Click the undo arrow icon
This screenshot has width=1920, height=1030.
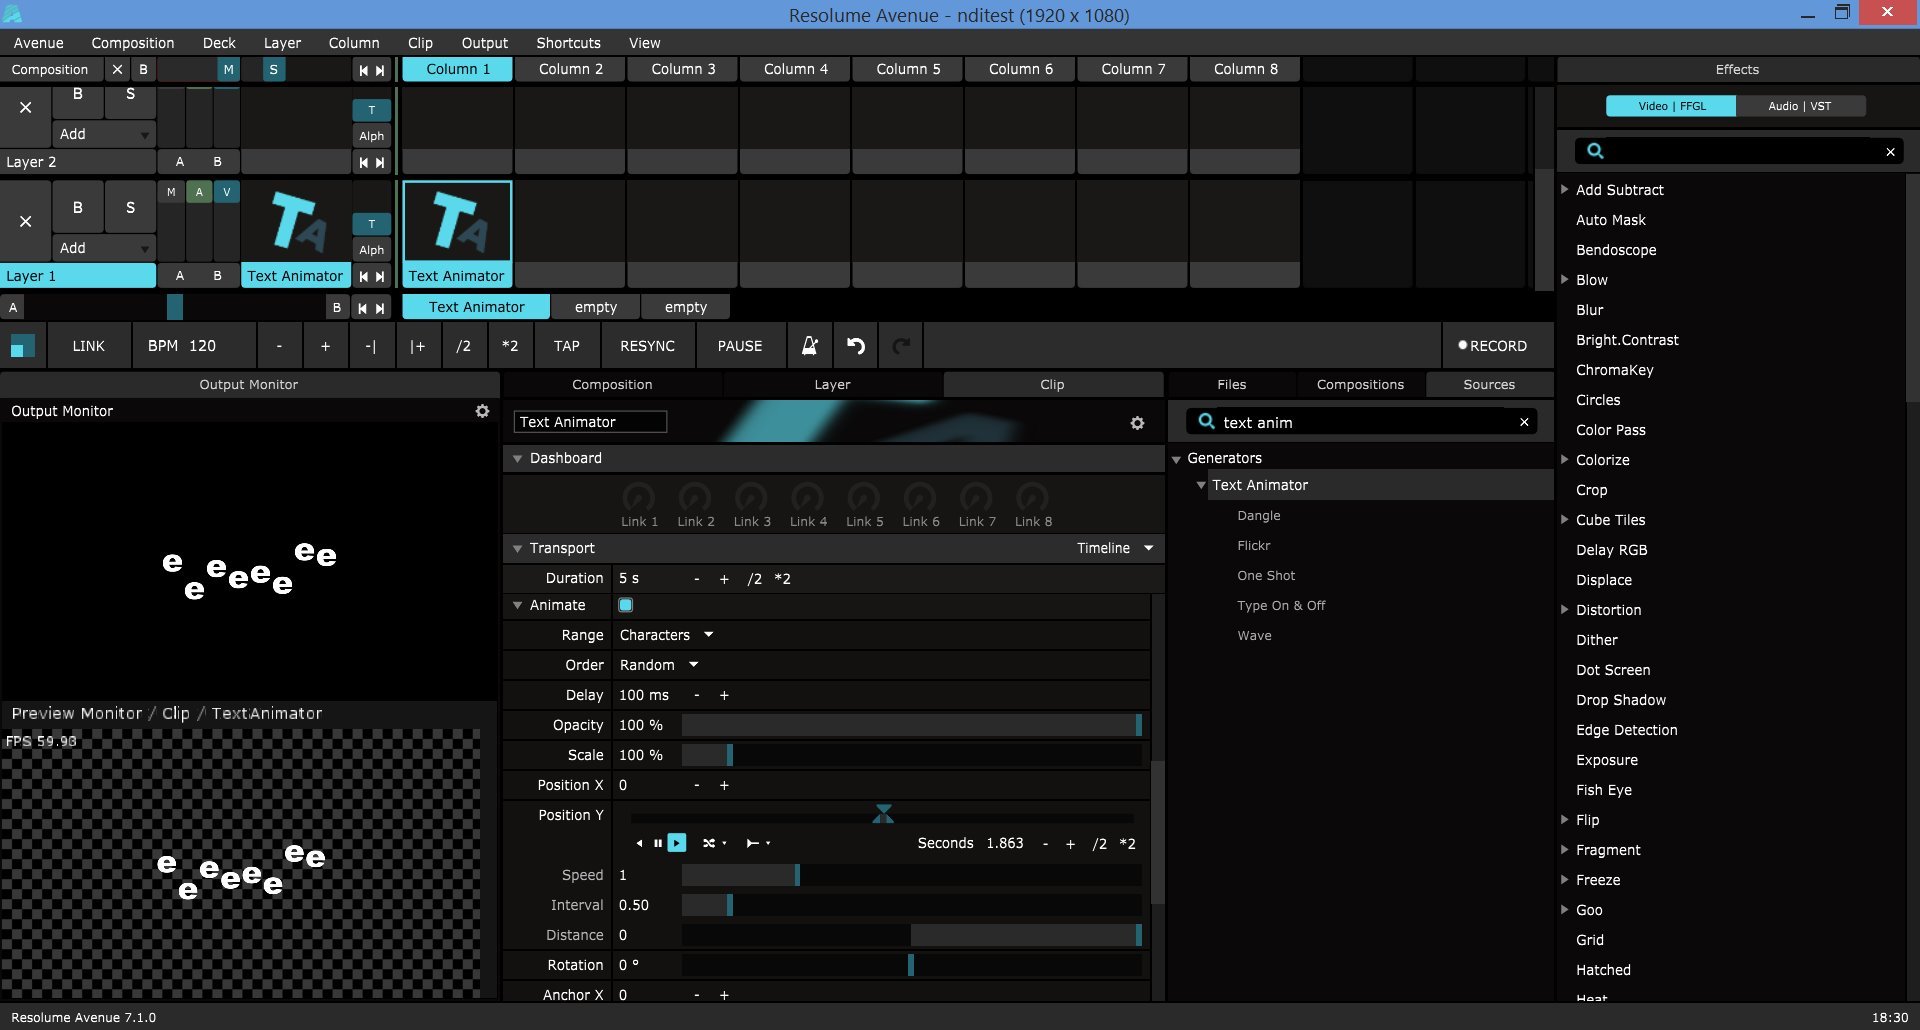856,346
